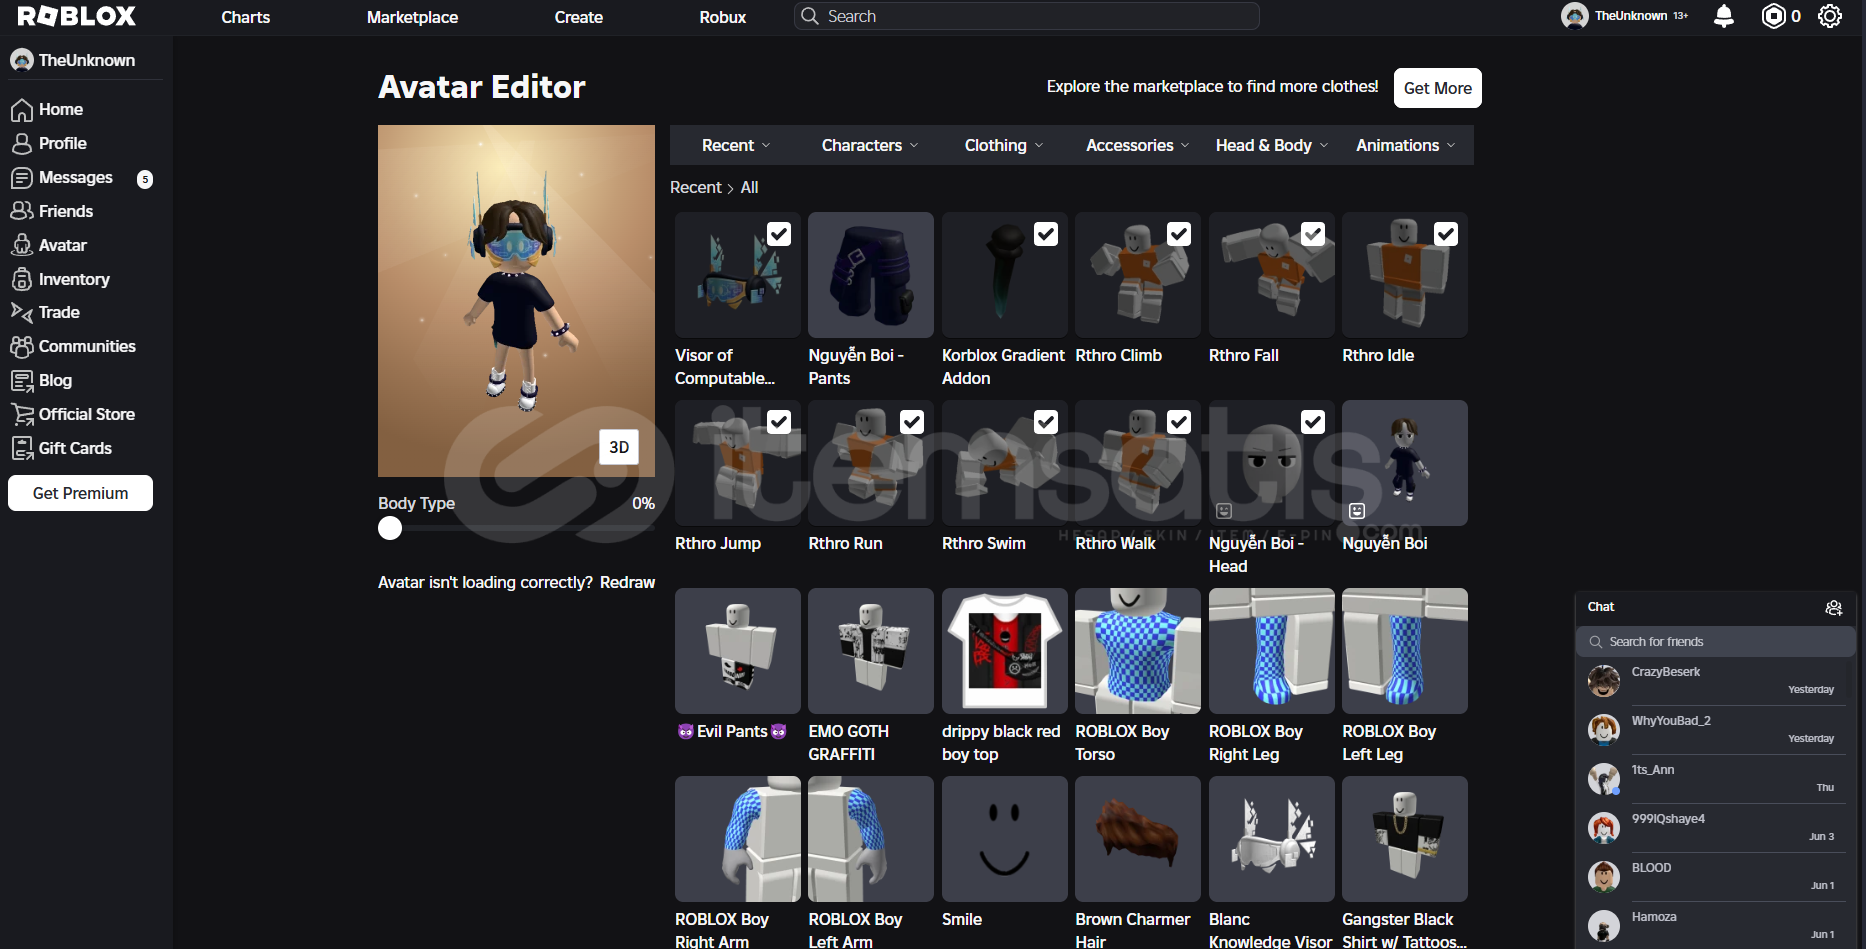Open the Create tab
Screen dimensions: 1866x949
[579, 17]
